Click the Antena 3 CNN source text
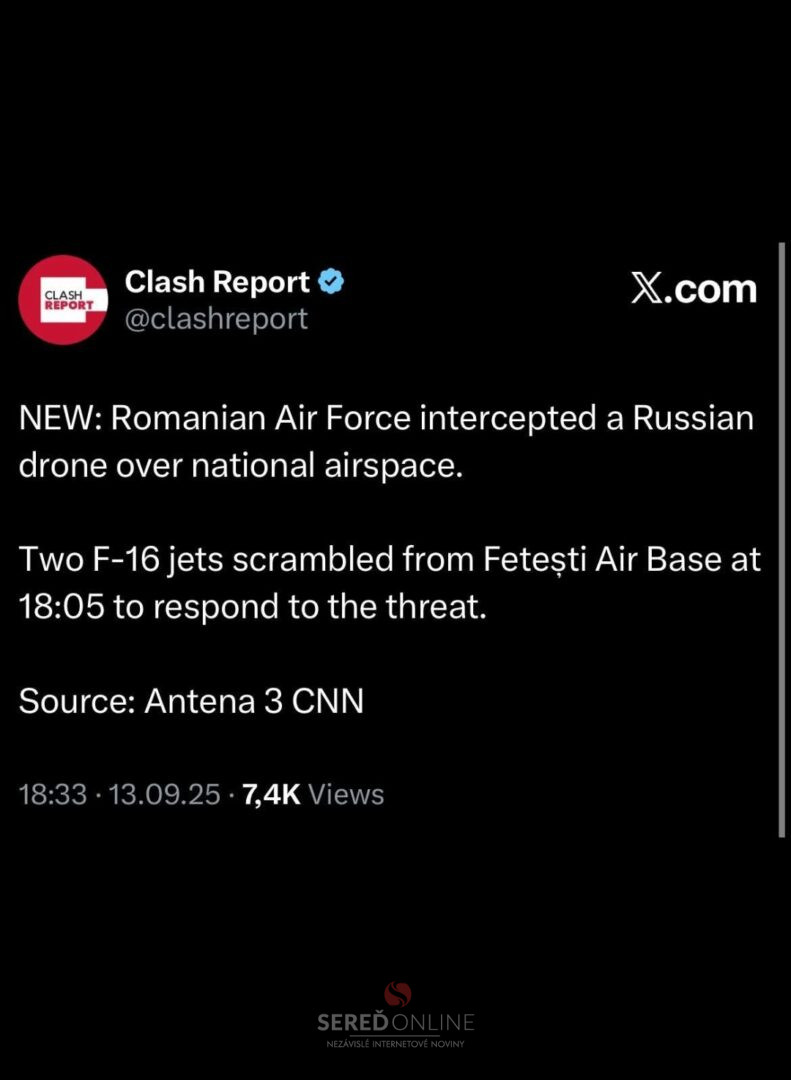Viewport: 791px width, 1080px height. click(254, 701)
